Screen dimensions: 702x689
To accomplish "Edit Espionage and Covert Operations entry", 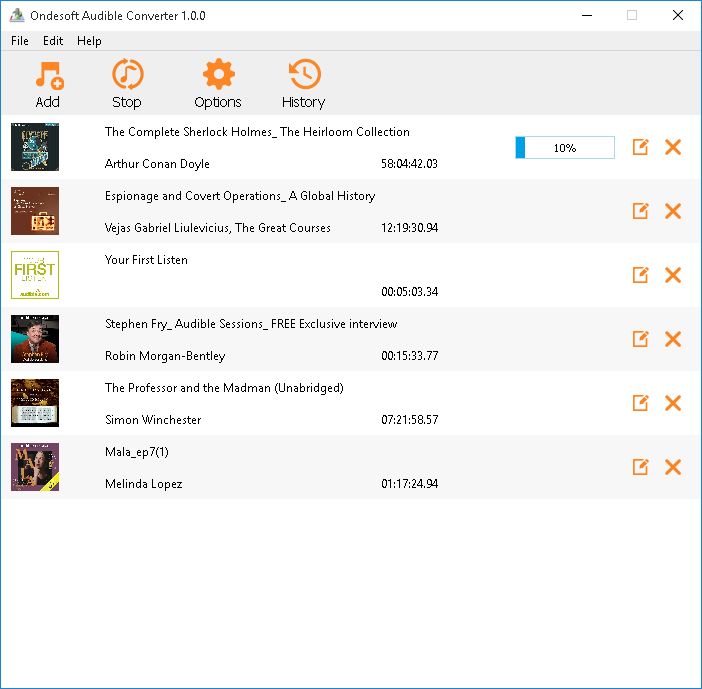I will point(640,211).
